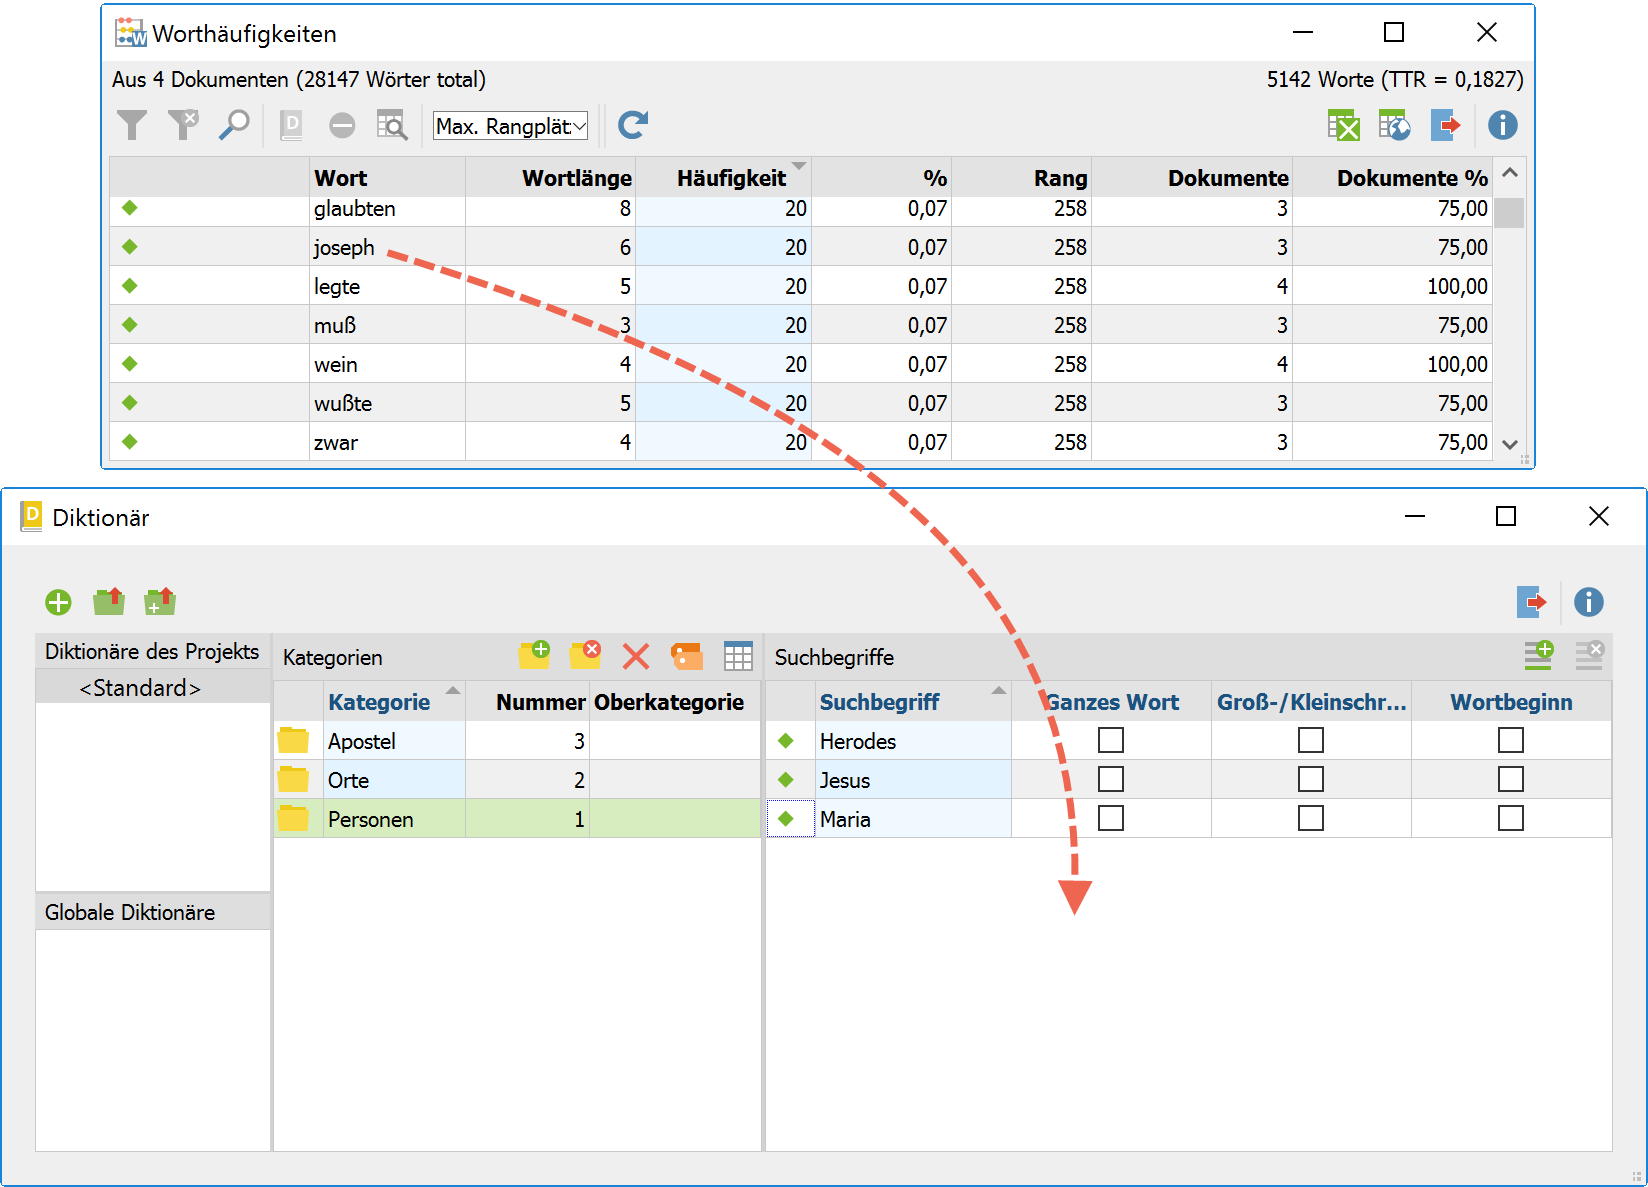Click the green diamond beside joseph

click(x=129, y=246)
